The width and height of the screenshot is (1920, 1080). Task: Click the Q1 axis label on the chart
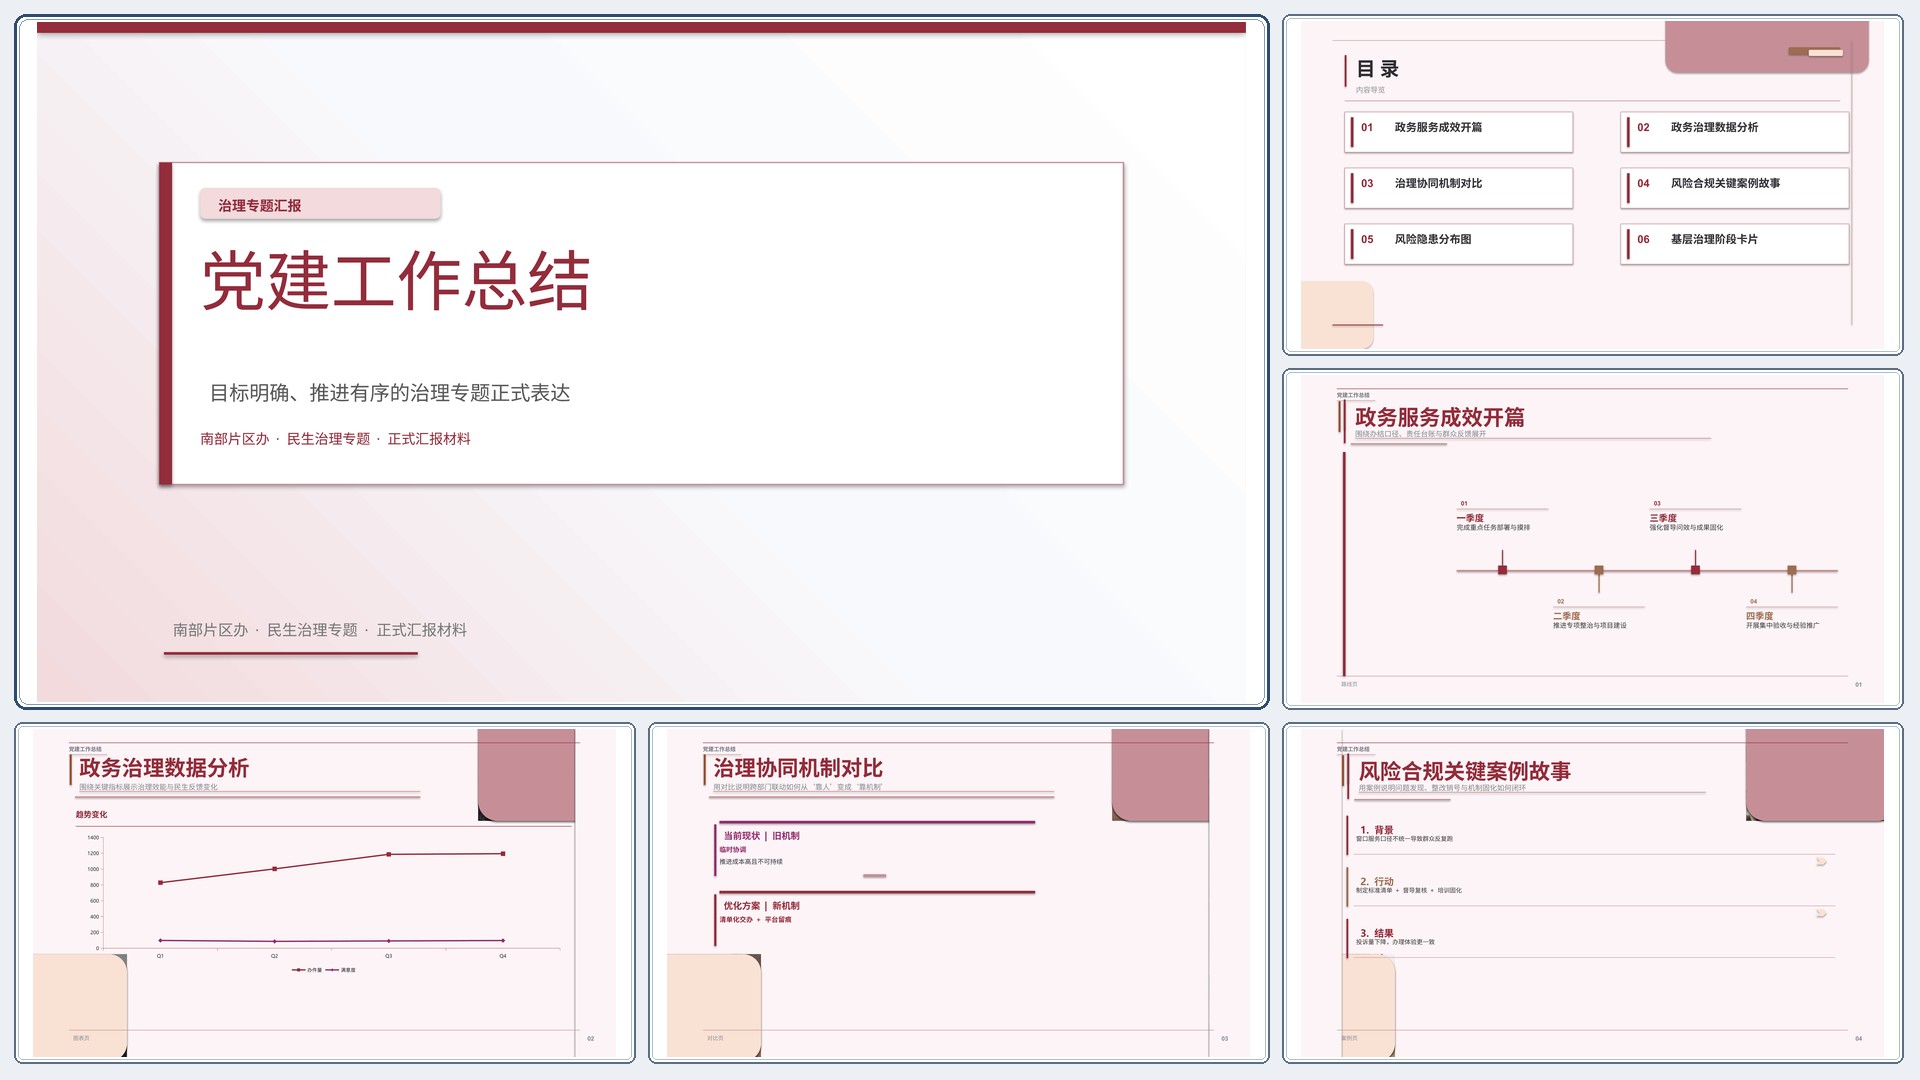(160, 956)
